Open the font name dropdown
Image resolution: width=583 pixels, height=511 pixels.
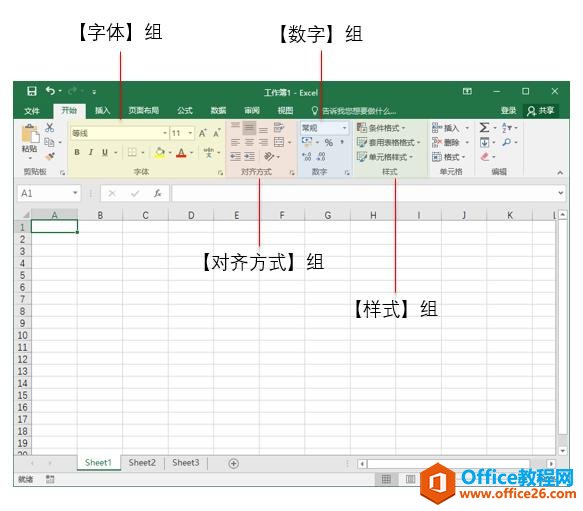pyautogui.click(x=165, y=133)
